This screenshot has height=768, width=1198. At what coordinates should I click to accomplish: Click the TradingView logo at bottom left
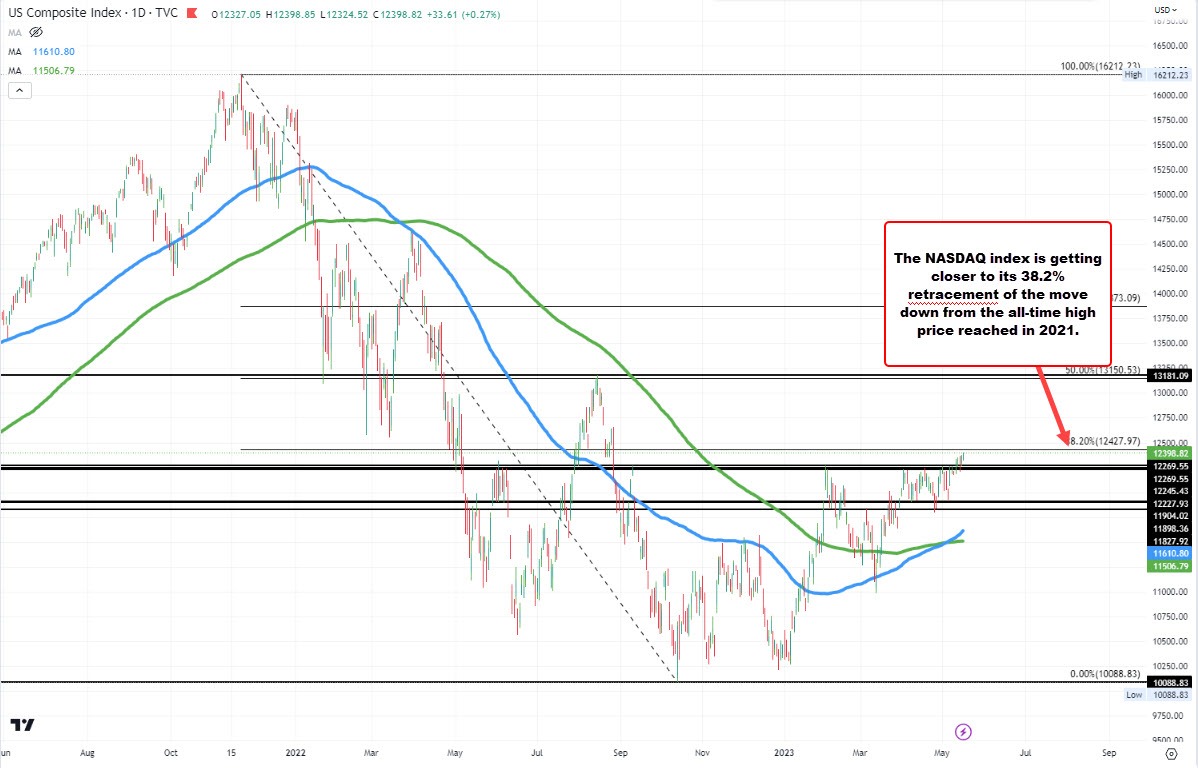pyautogui.click(x=22, y=724)
